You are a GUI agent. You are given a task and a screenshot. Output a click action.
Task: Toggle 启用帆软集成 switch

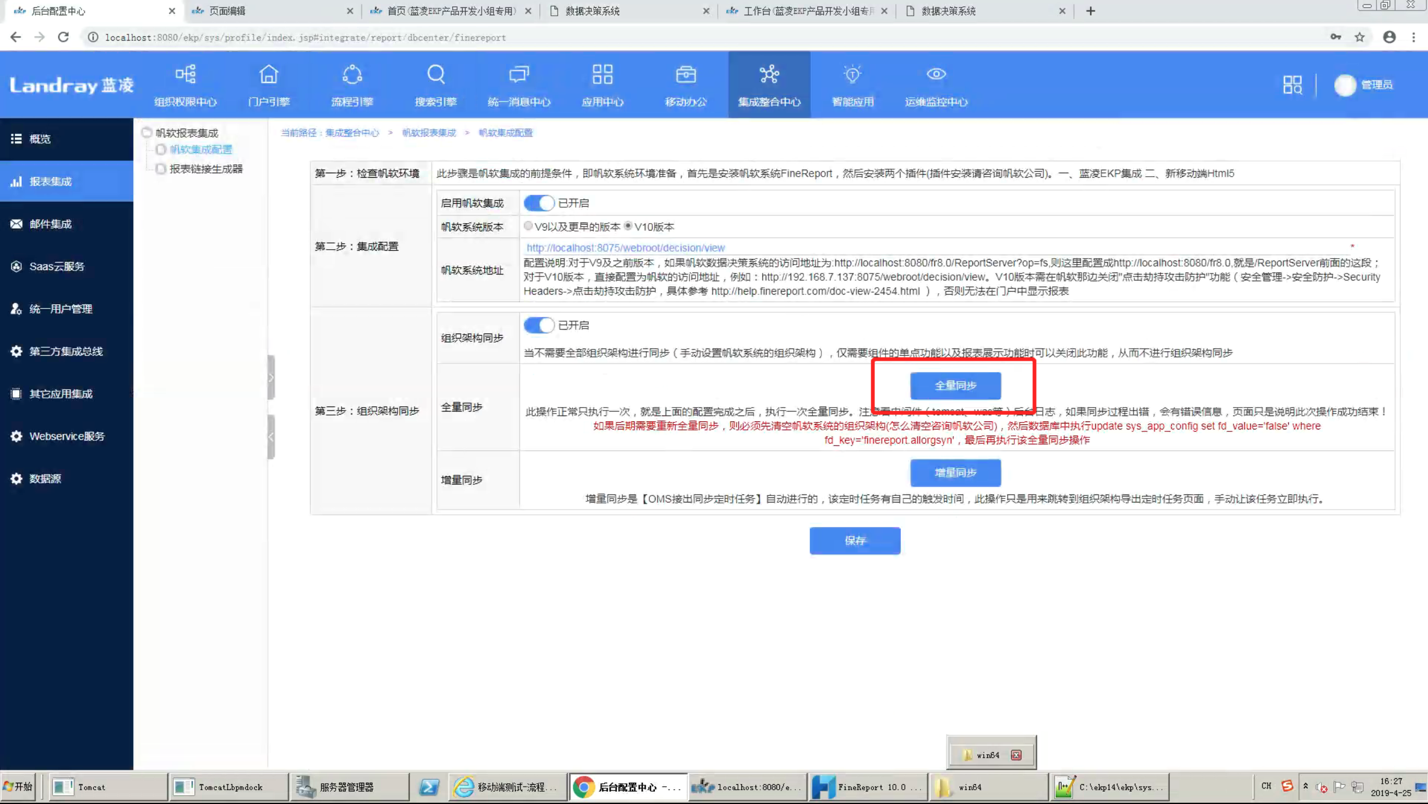click(x=539, y=203)
